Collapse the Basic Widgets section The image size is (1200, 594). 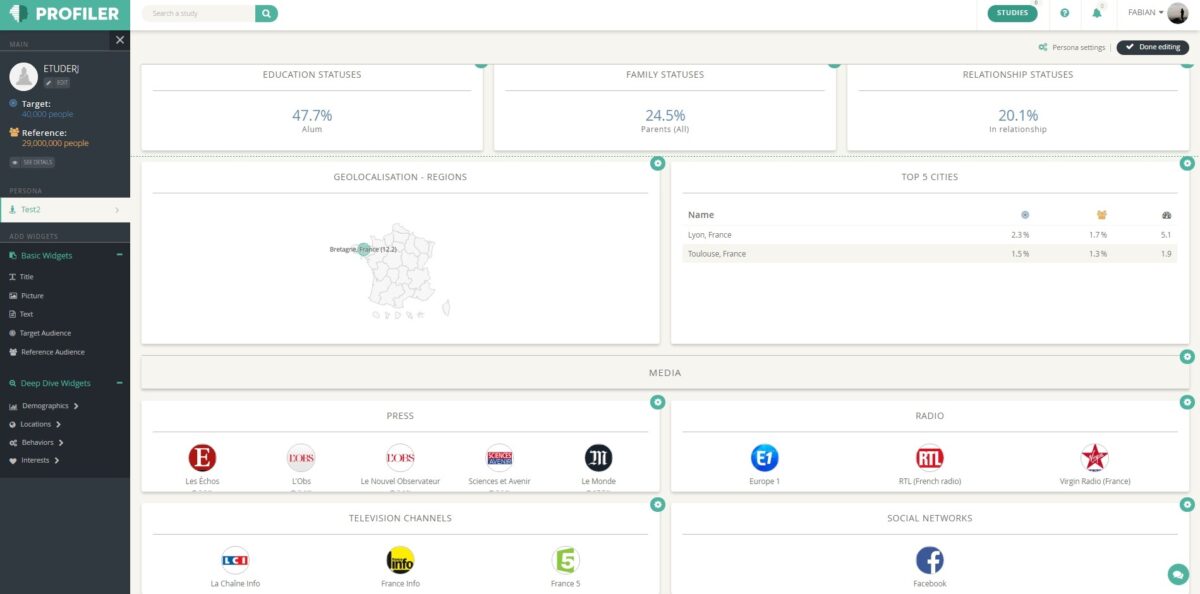120,255
